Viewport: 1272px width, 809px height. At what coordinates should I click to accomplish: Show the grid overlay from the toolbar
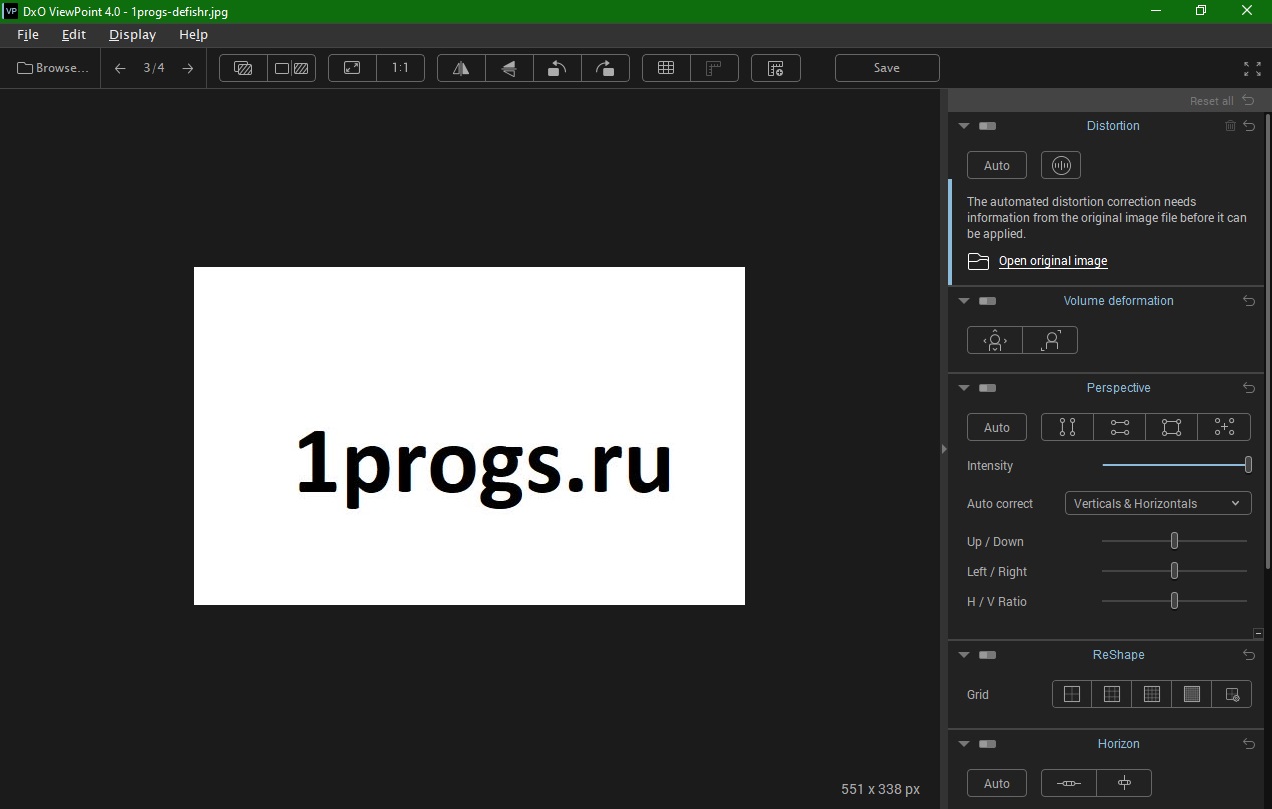[666, 68]
